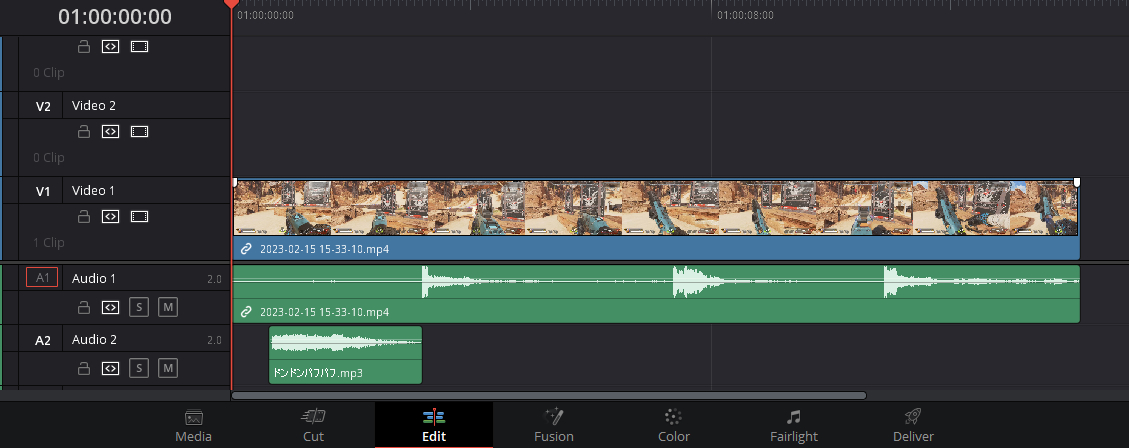
Task: Mute the Audio 1 track
Action: point(168,308)
